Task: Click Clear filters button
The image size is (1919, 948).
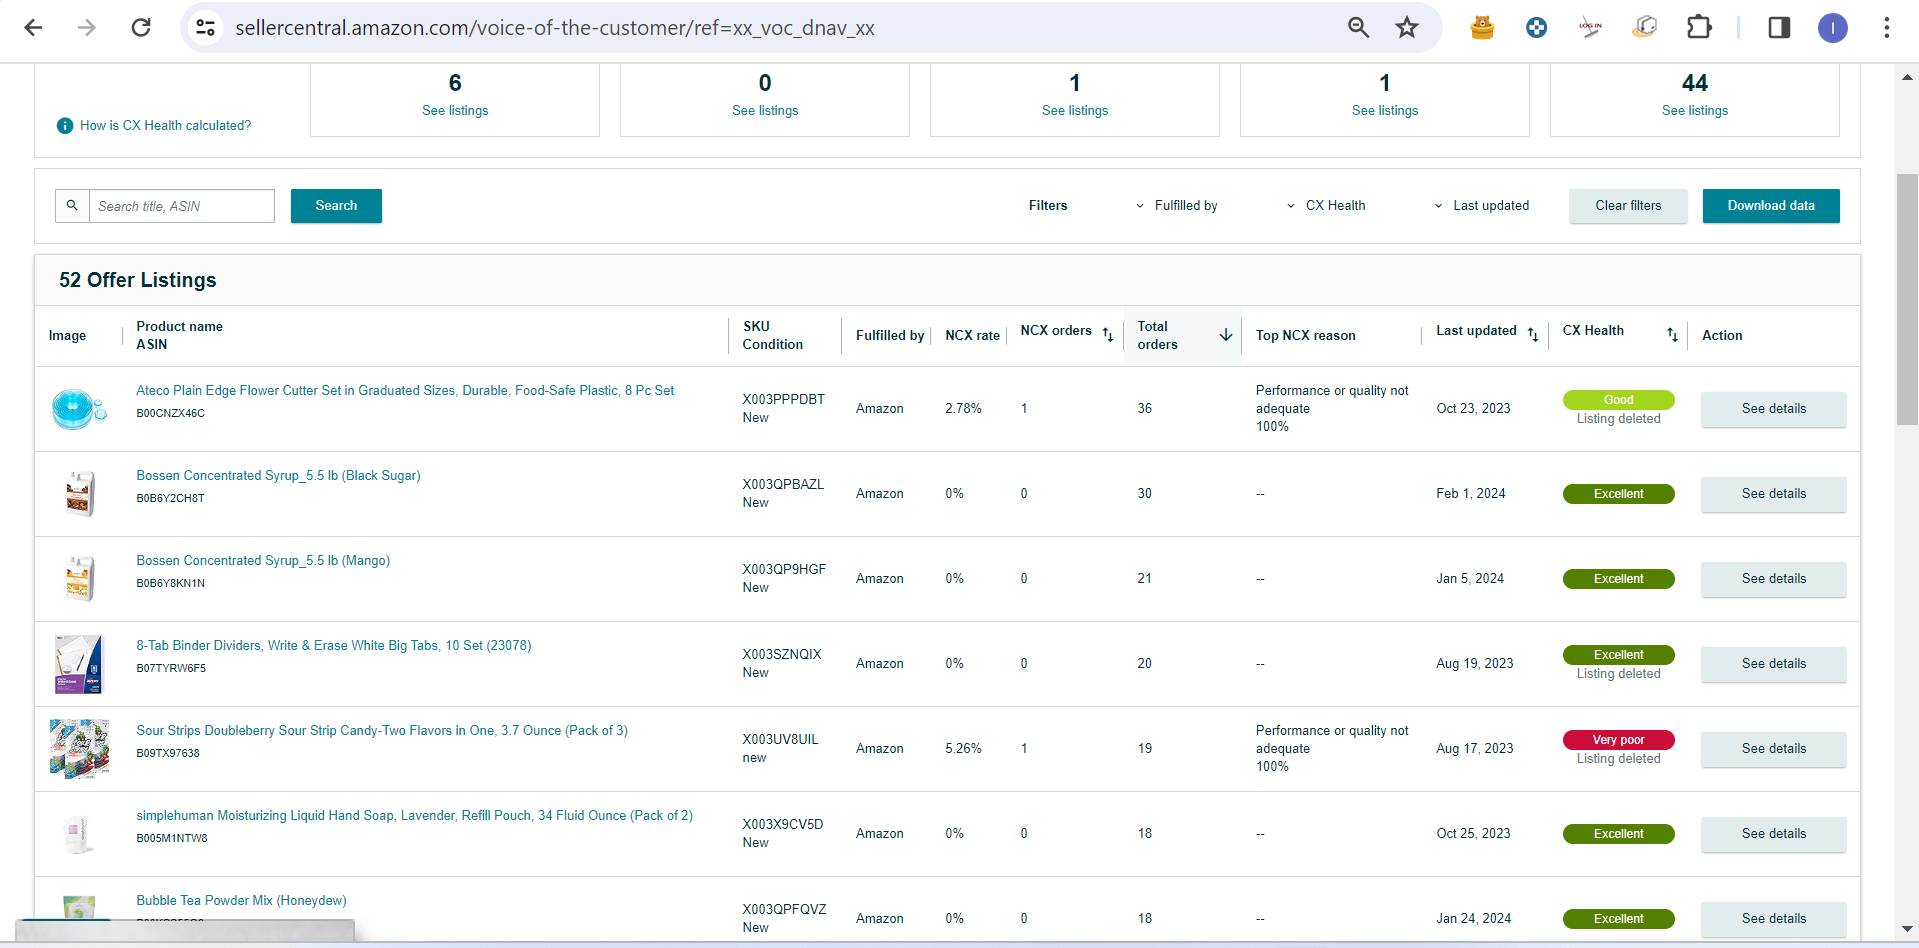Action: click(x=1628, y=206)
